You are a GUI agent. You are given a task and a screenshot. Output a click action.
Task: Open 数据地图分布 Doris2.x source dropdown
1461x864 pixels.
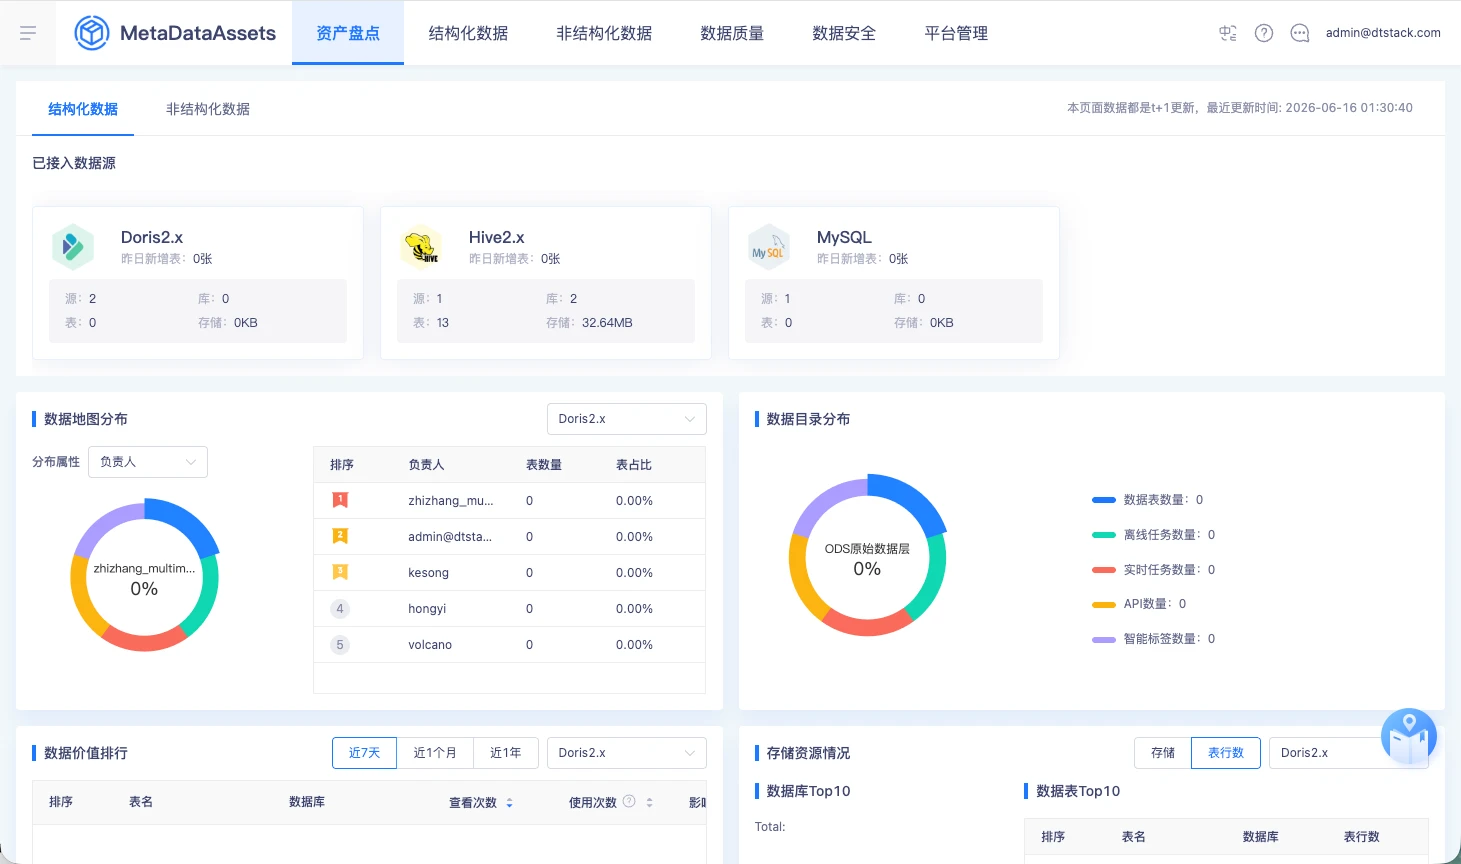tap(627, 419)
